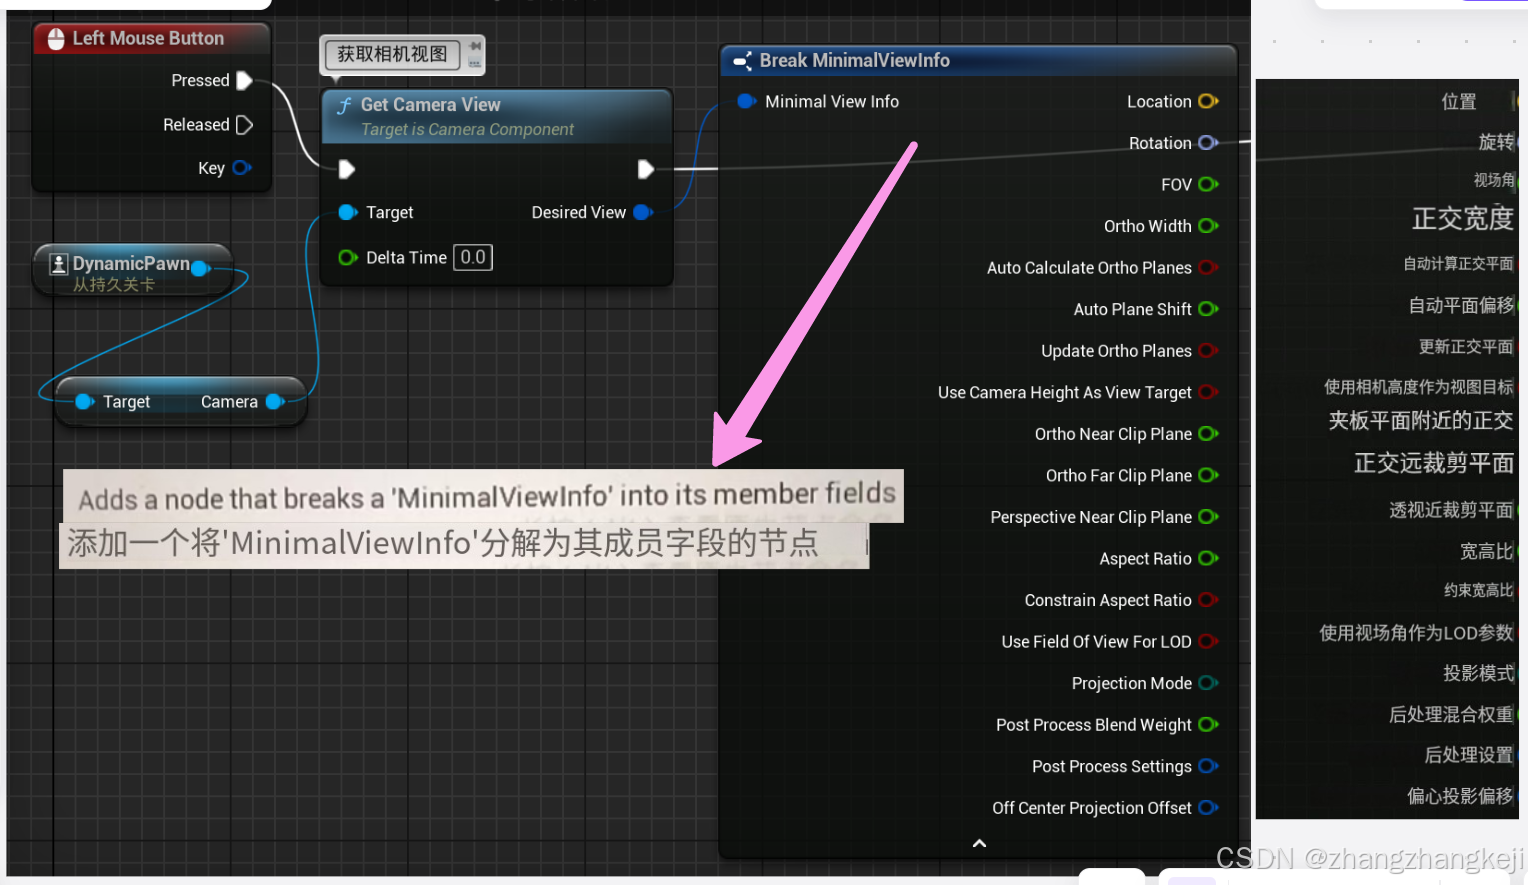
Task: Click the Off Center Projection Offset pin
Action: click(x=1208, y=808)
